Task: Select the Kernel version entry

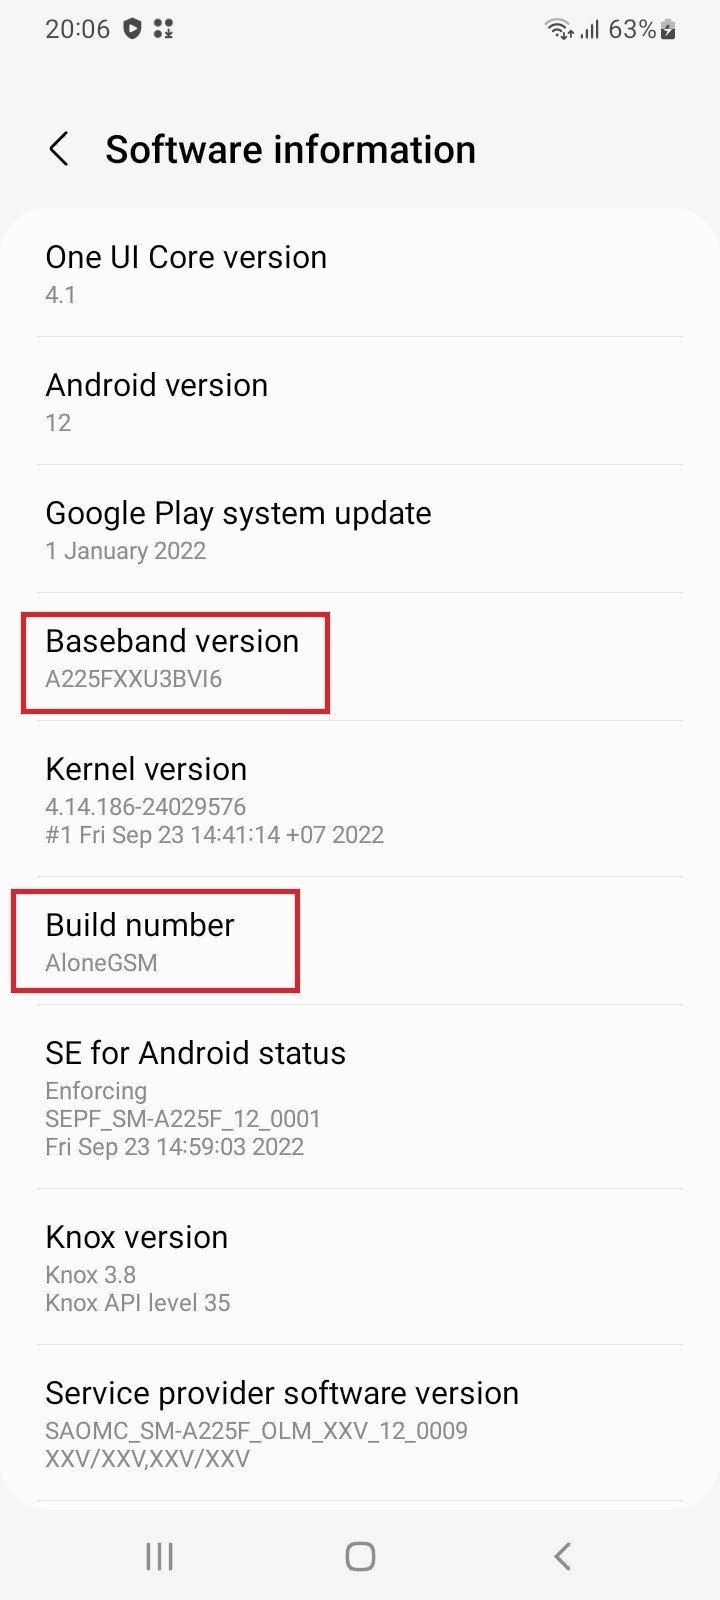Action: [360, 799]
